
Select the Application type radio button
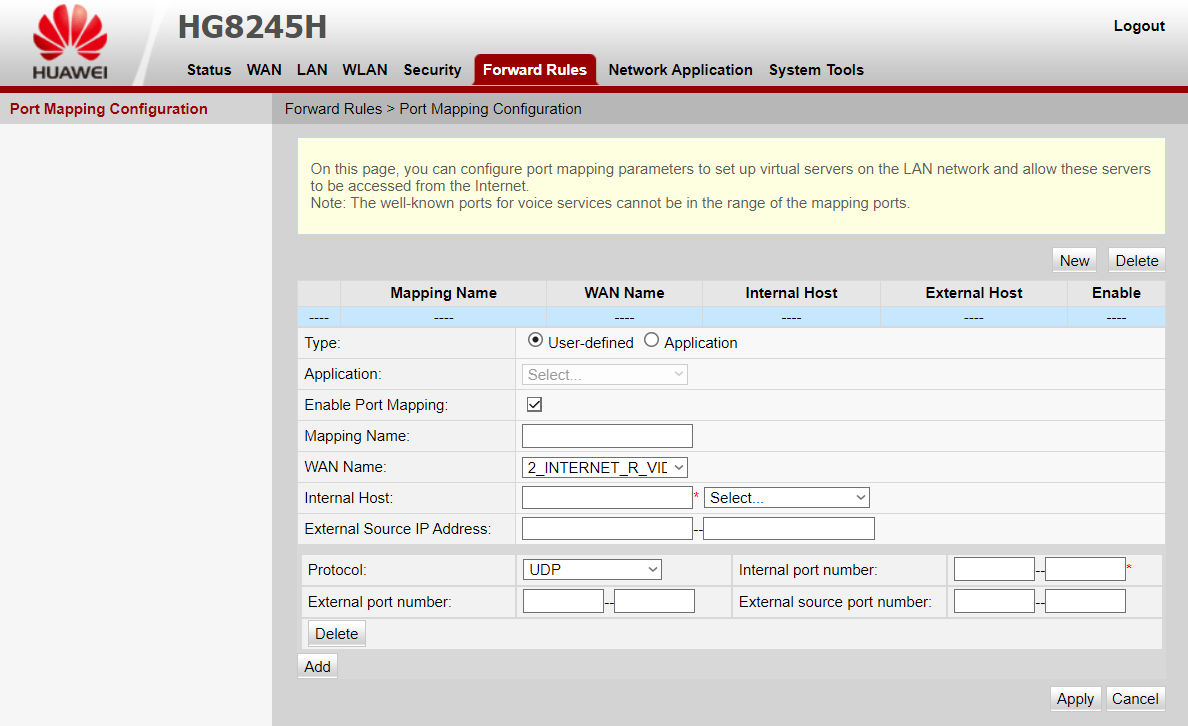point(652,341)
